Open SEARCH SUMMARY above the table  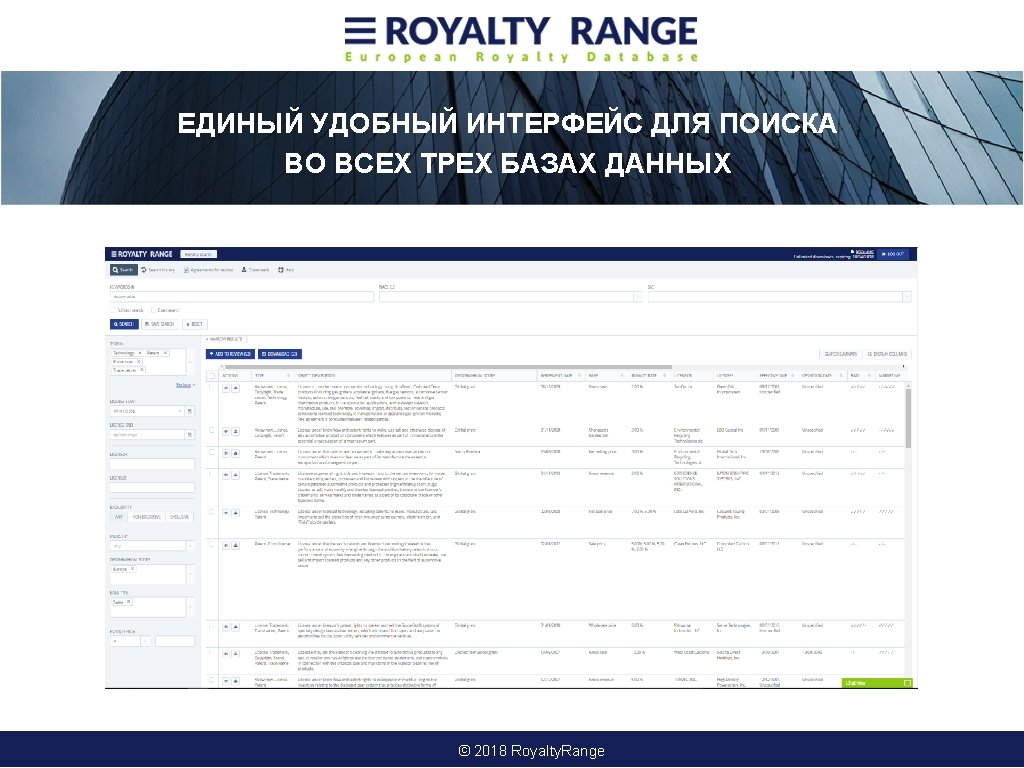pos(840,354)
